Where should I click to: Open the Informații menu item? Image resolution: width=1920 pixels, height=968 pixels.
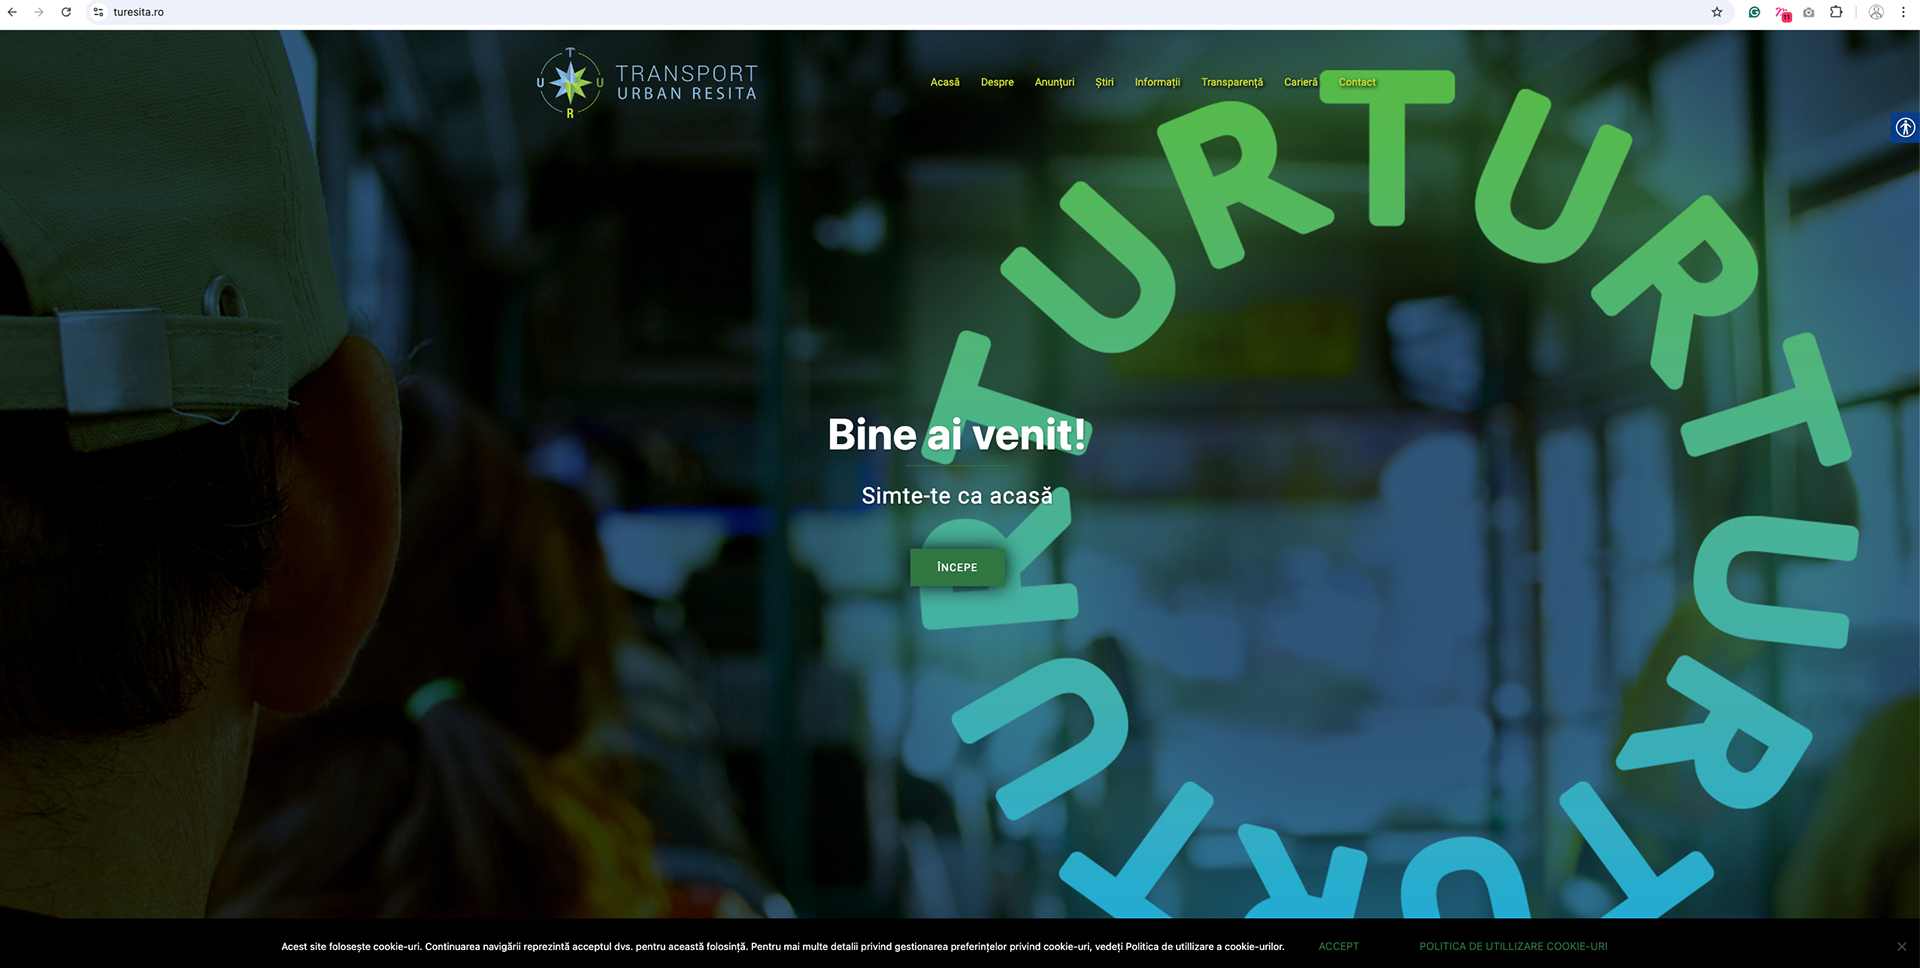click(x=1157, y=82)
